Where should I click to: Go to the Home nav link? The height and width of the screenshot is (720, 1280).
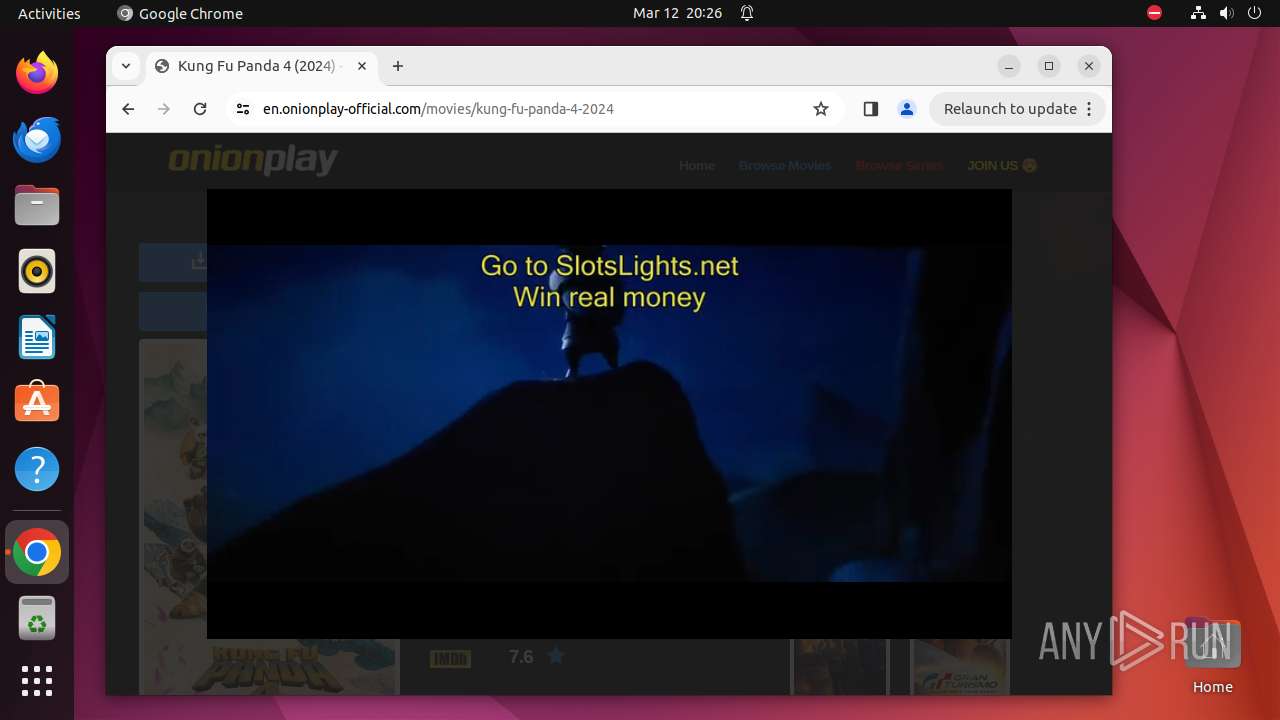tap(697, 165)
